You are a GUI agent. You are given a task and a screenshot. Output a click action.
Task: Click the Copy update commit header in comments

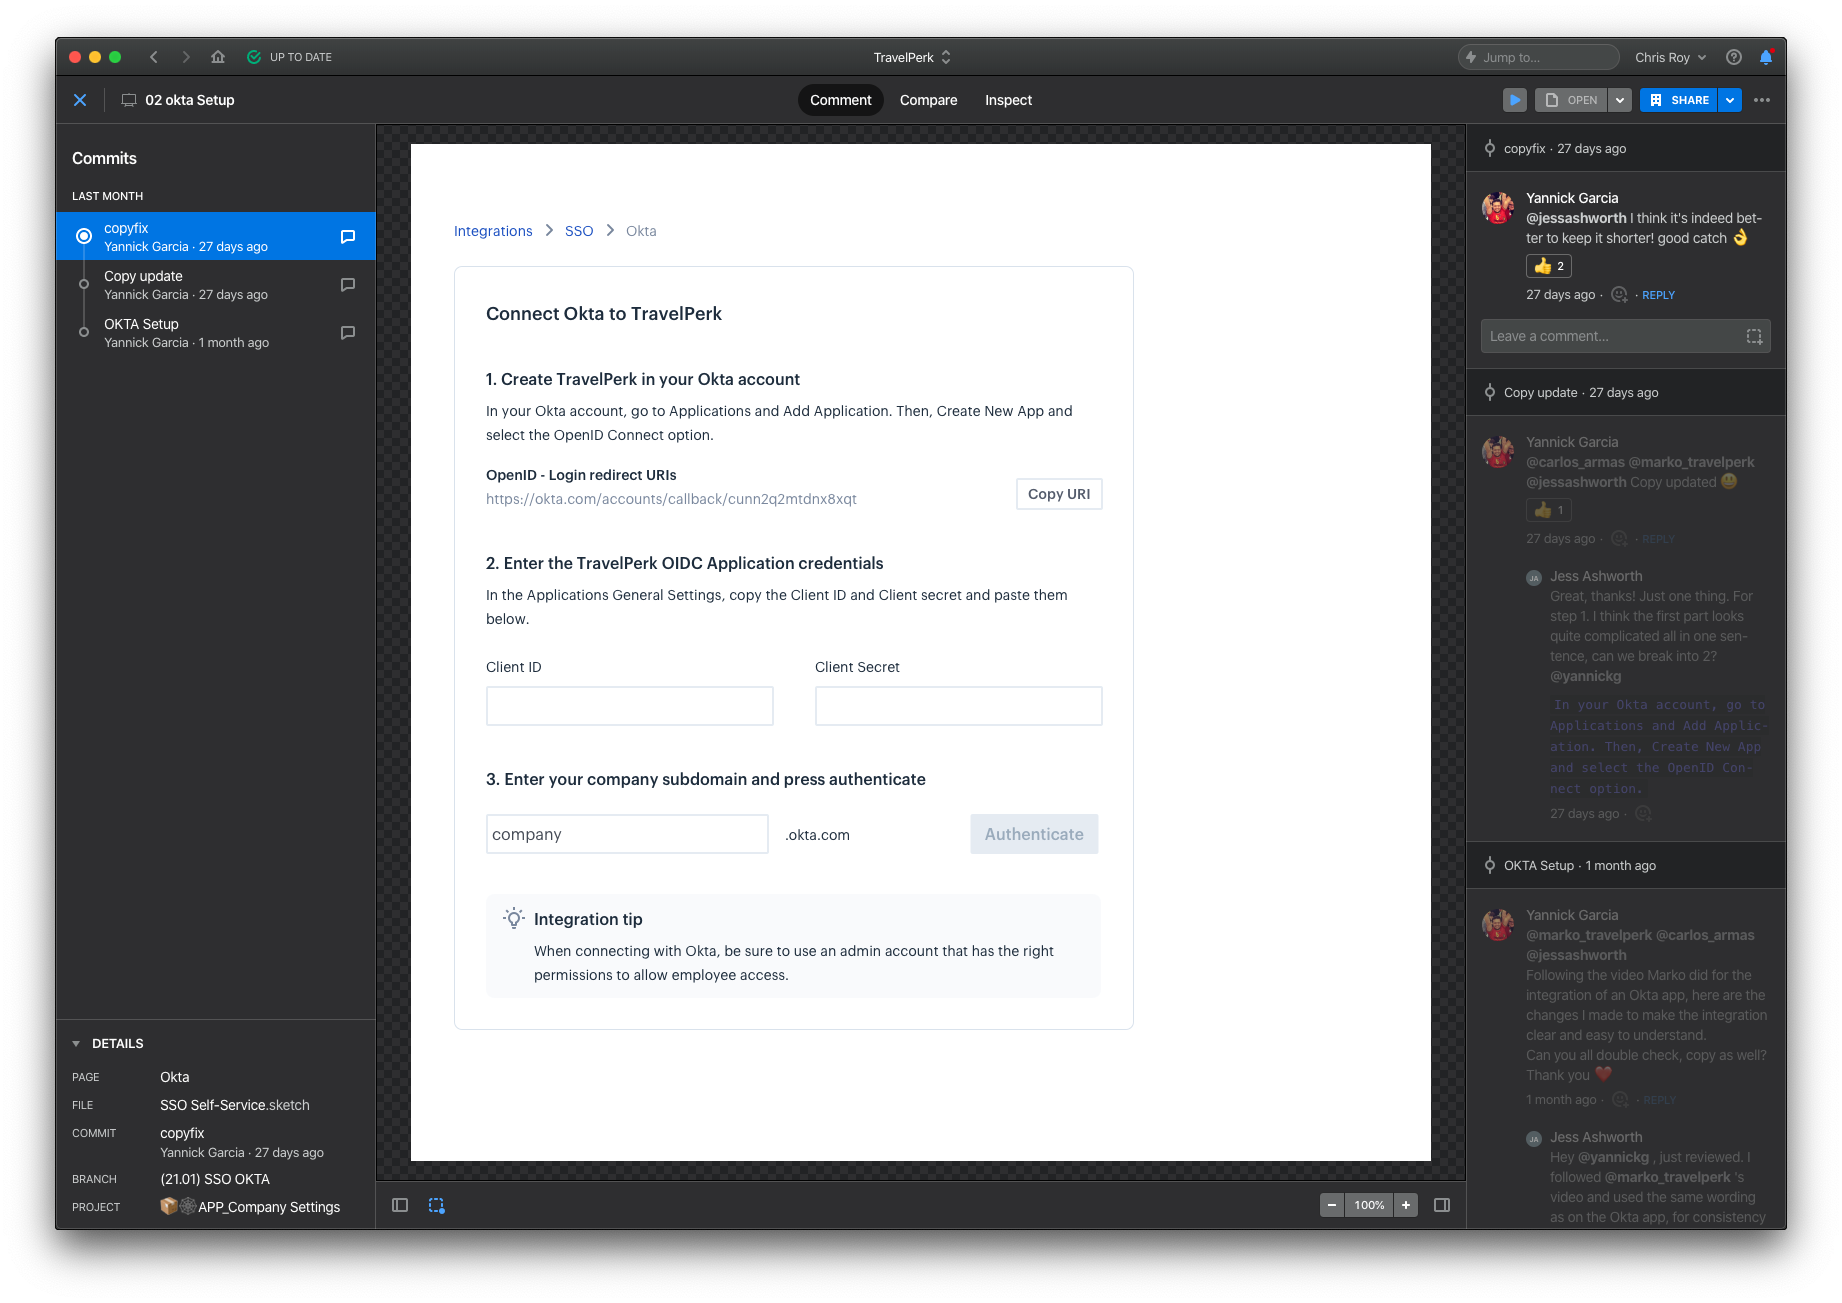(1626, 392)
